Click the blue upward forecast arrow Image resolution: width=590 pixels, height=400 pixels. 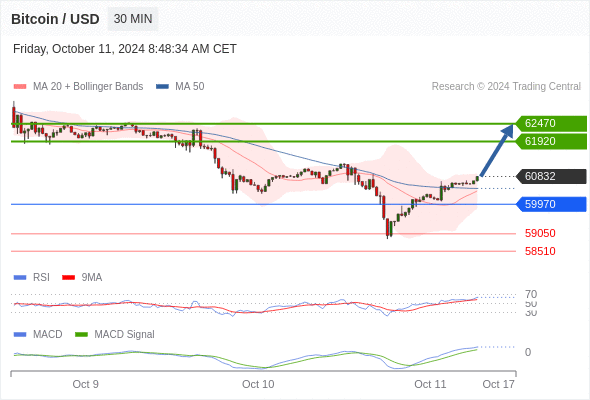tap(497, 150)
